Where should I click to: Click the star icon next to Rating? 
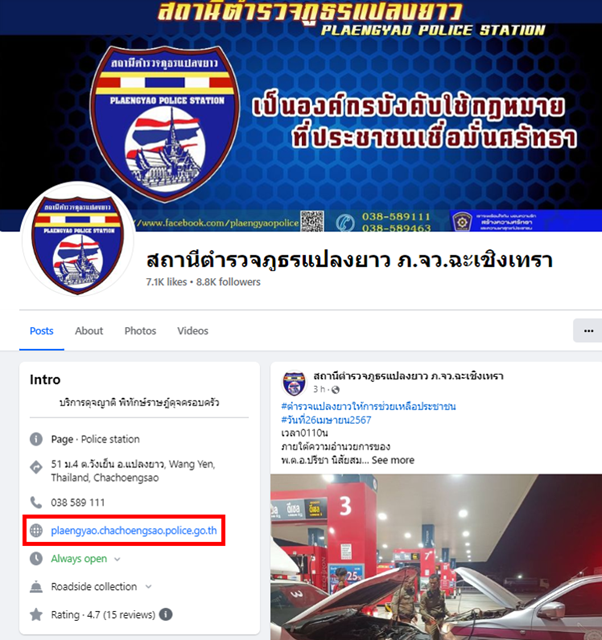point(36,615)
